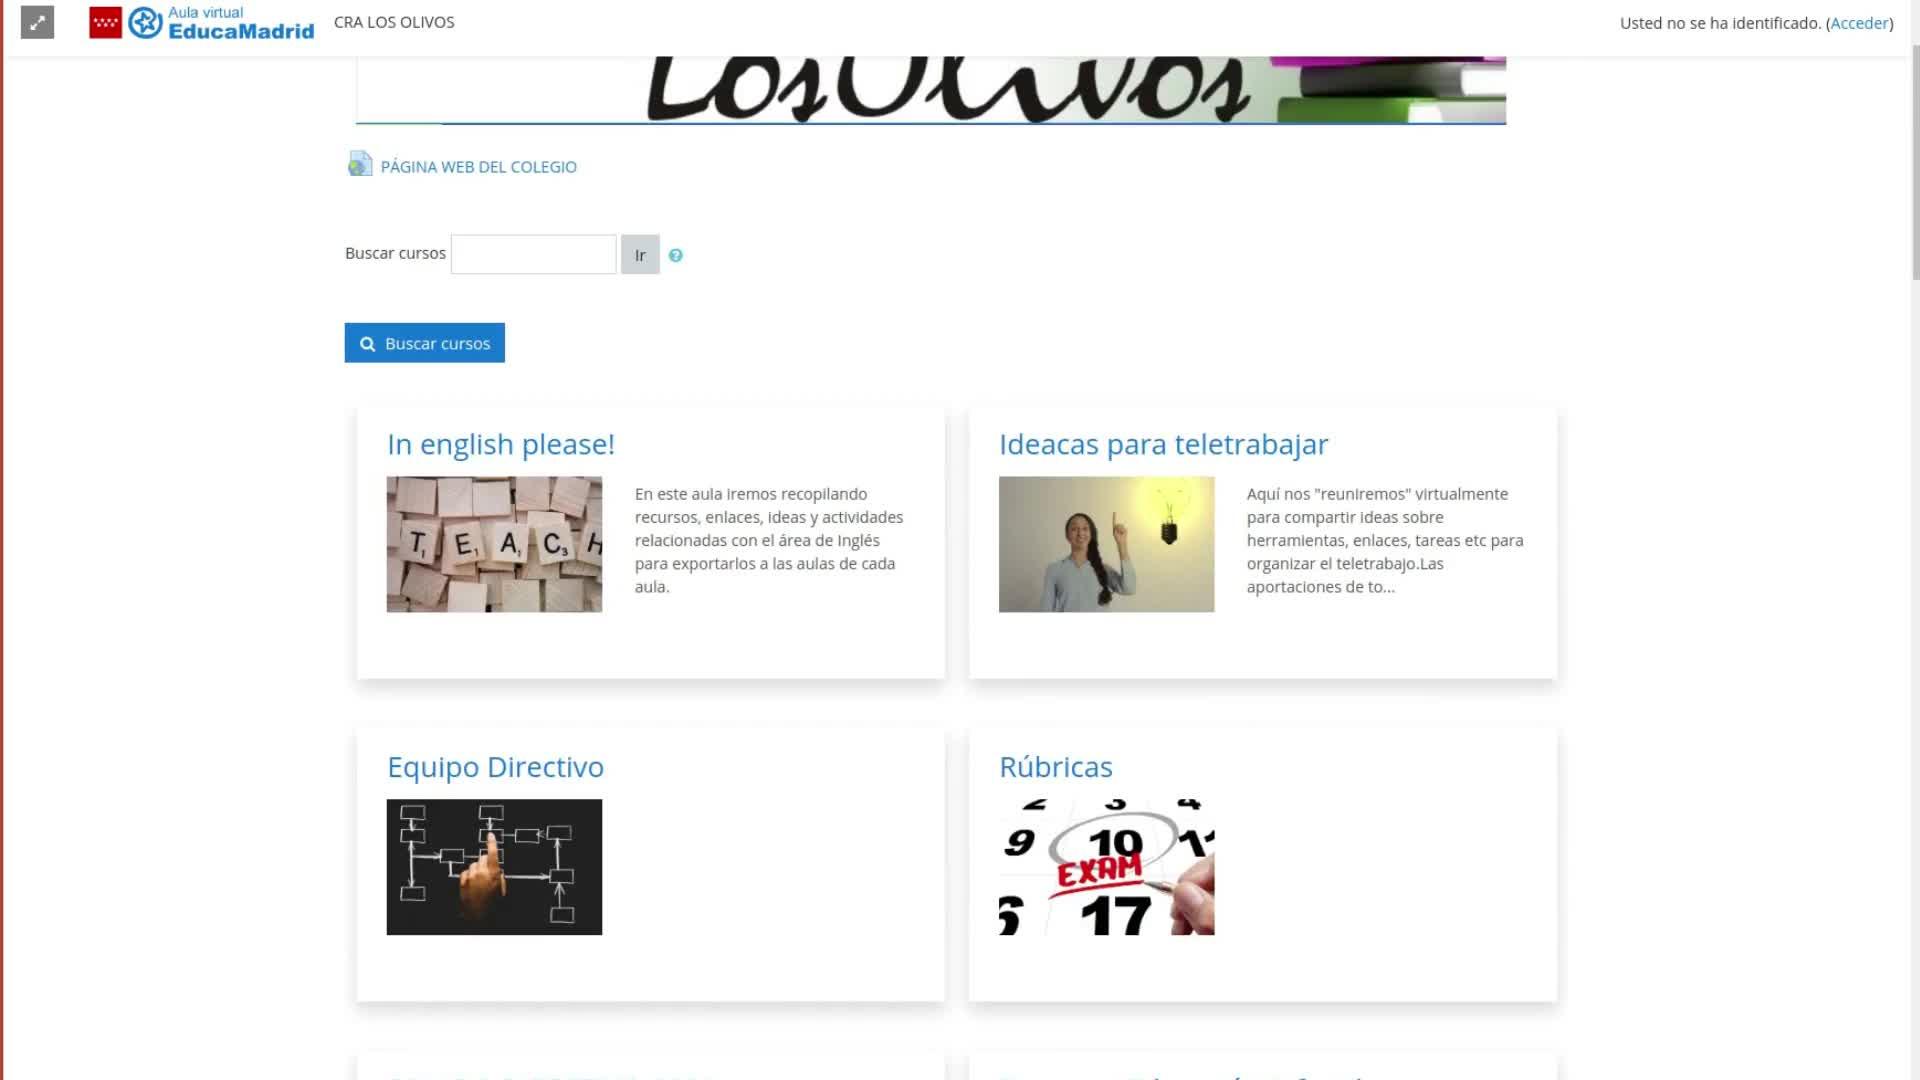The height and width of the screenshot is (1080, 1920).
Task: Click the Acceder login link
Action: [x=1859, y=23]
